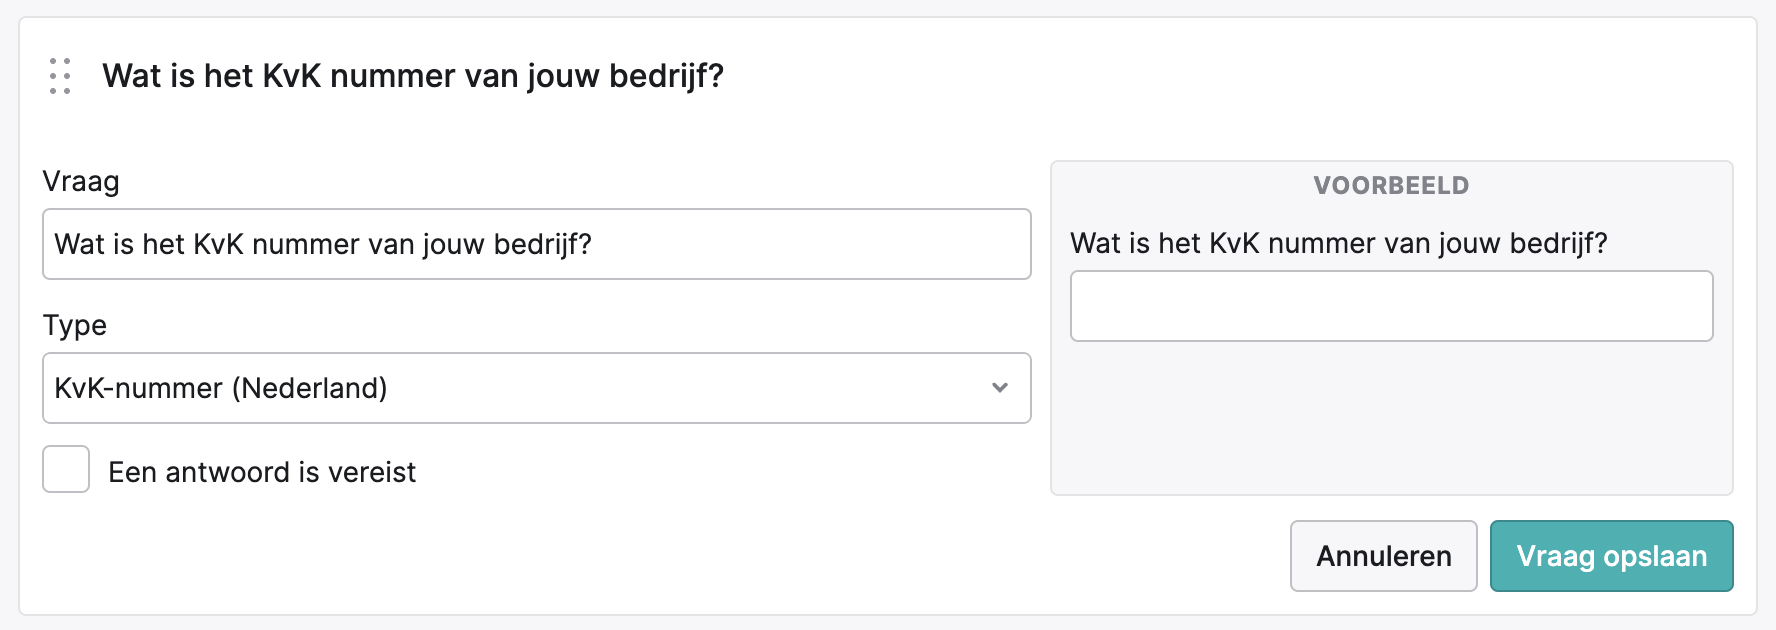
Task: Grab the six-dot drag handle icon
Action: tap(60, 76)
